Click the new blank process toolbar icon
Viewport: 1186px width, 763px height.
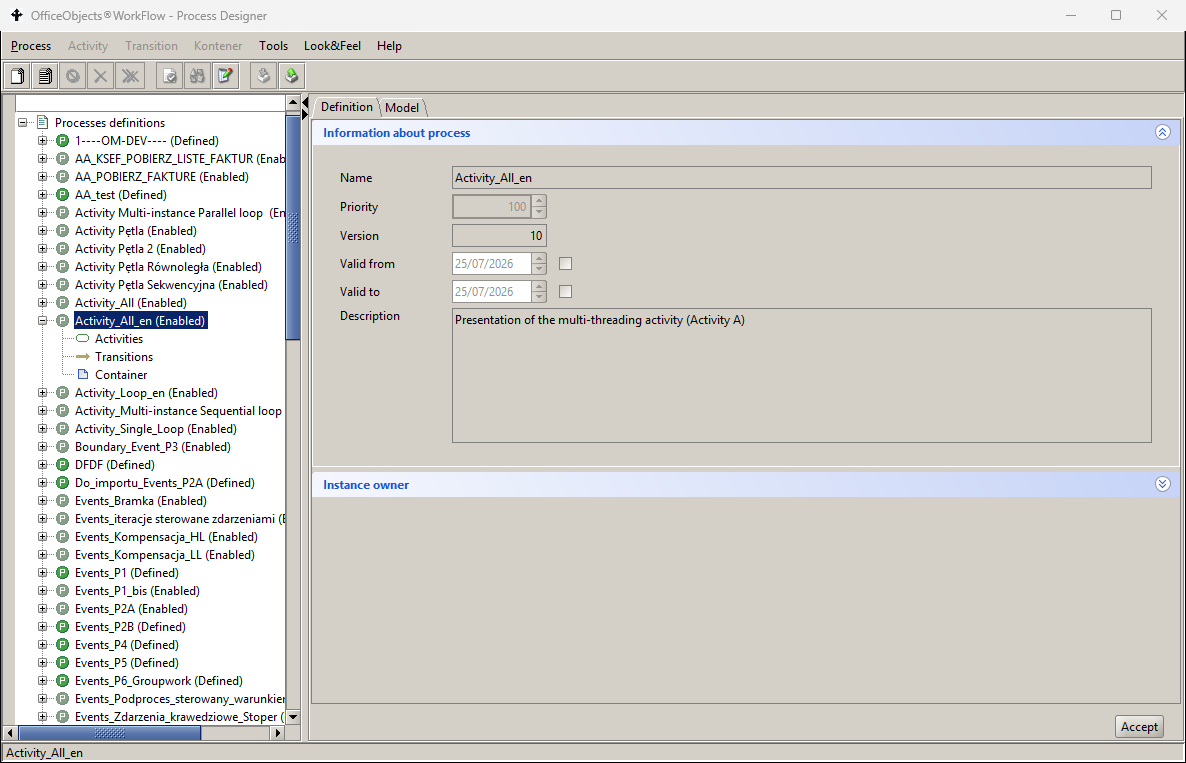pyautogui.click(x=17, y=76)
